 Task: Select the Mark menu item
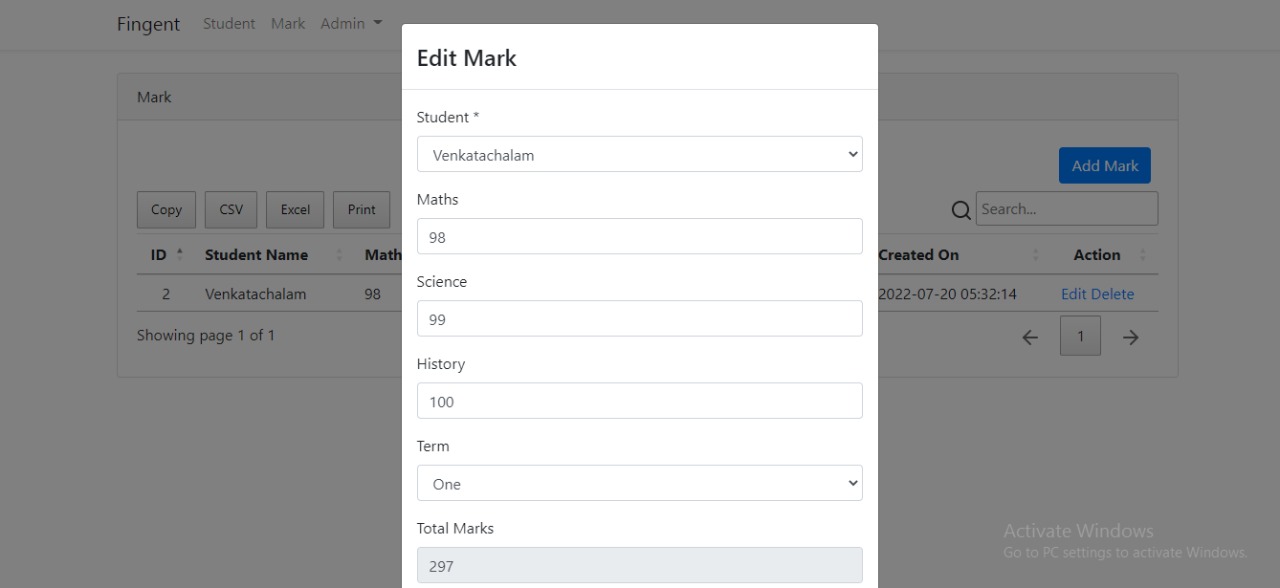pos(288,23)
